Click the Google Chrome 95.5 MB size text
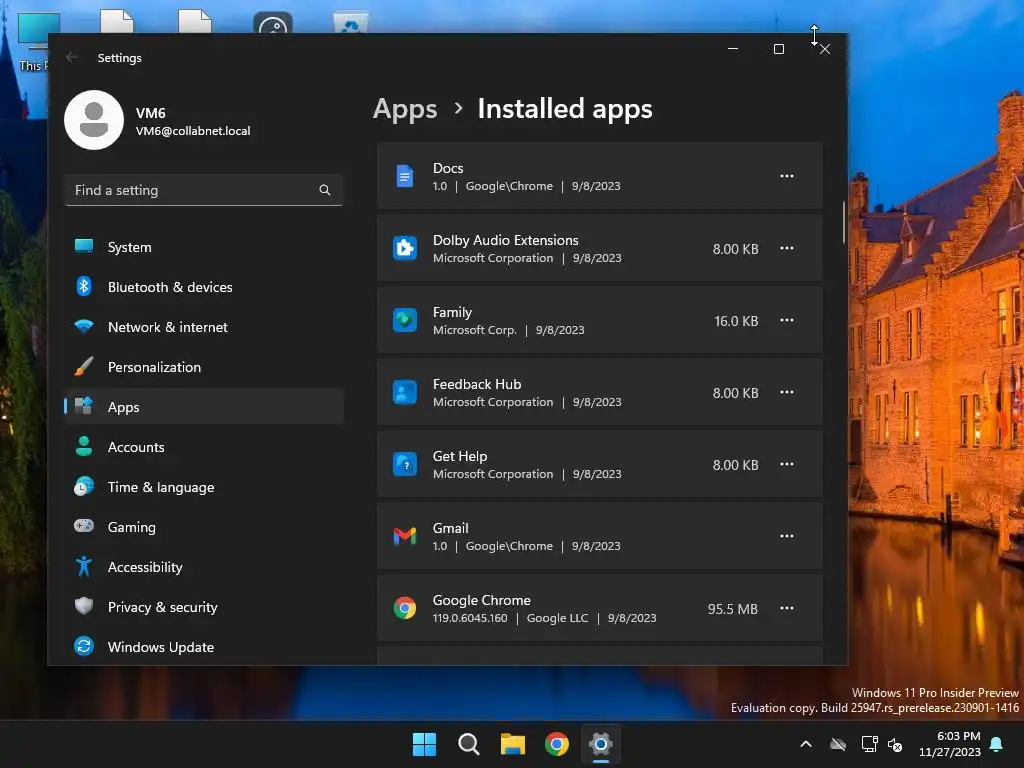The height and width of the screenshot is (768, 1024). tap(733, 609)
